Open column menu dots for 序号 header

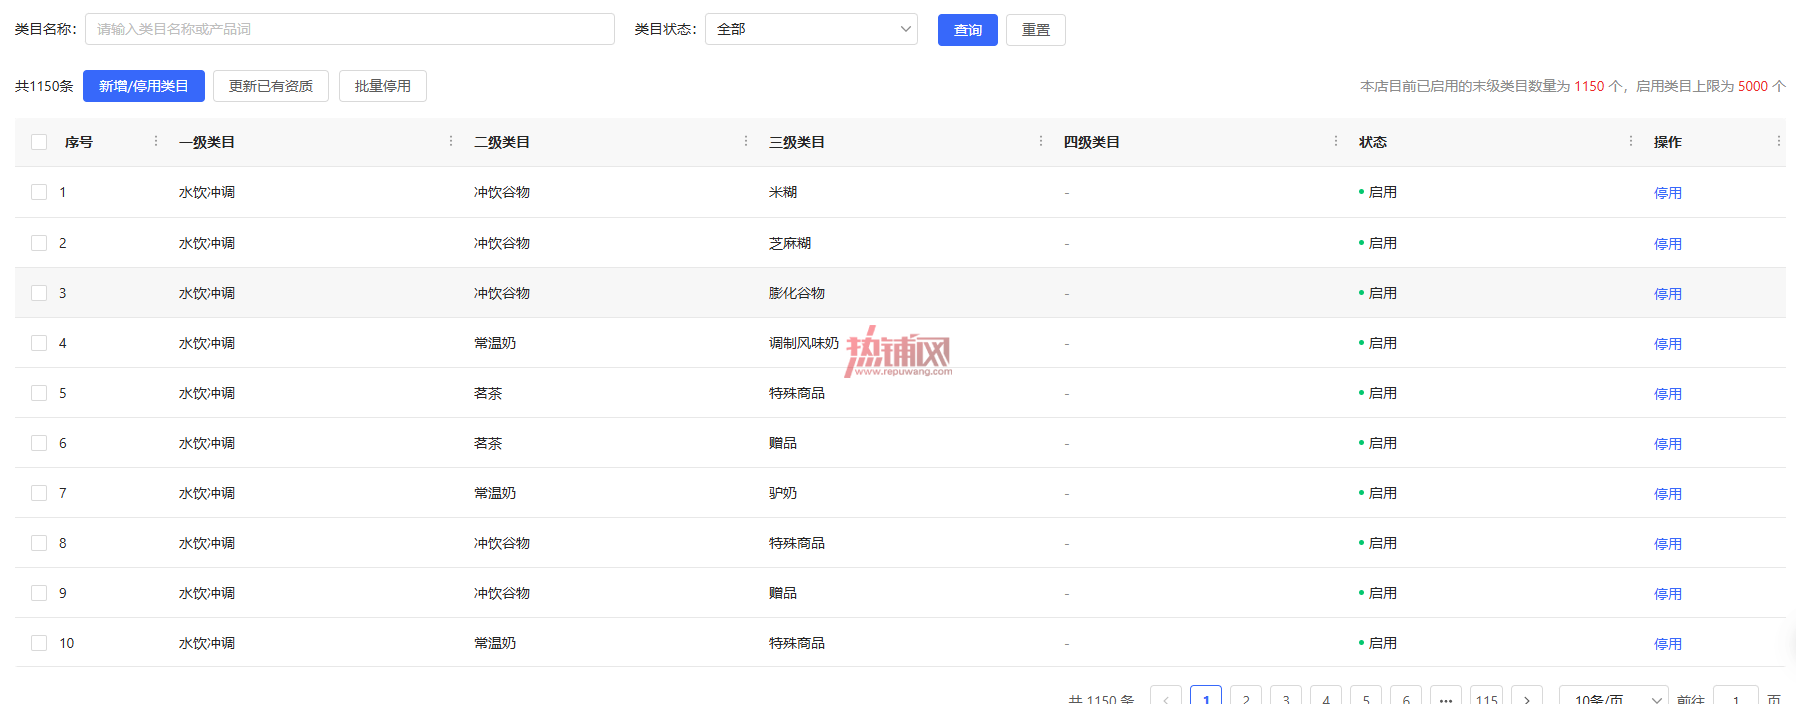click(156, 141)
